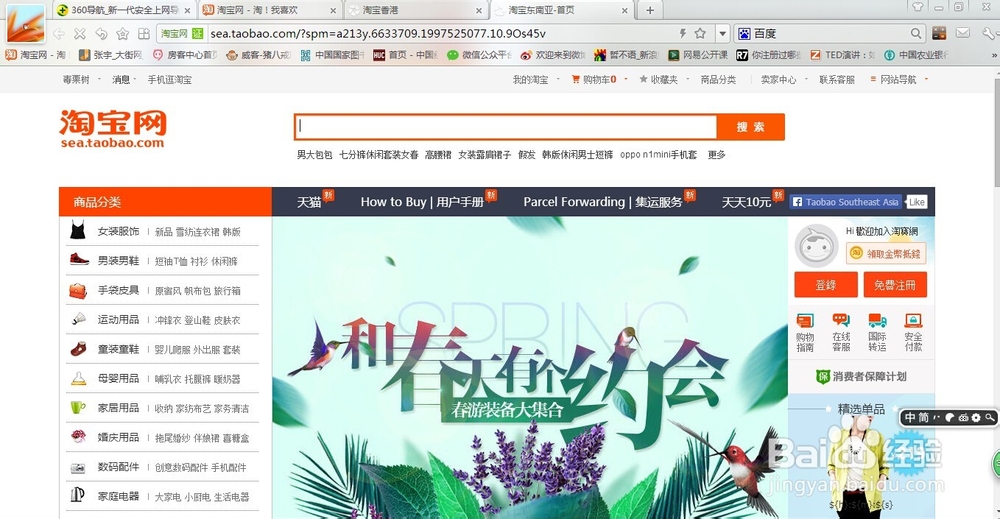Open the 男装男鞋 category with sneaker icon
The height and width of the screenshot is (519, 1000).
pos(118,261)
